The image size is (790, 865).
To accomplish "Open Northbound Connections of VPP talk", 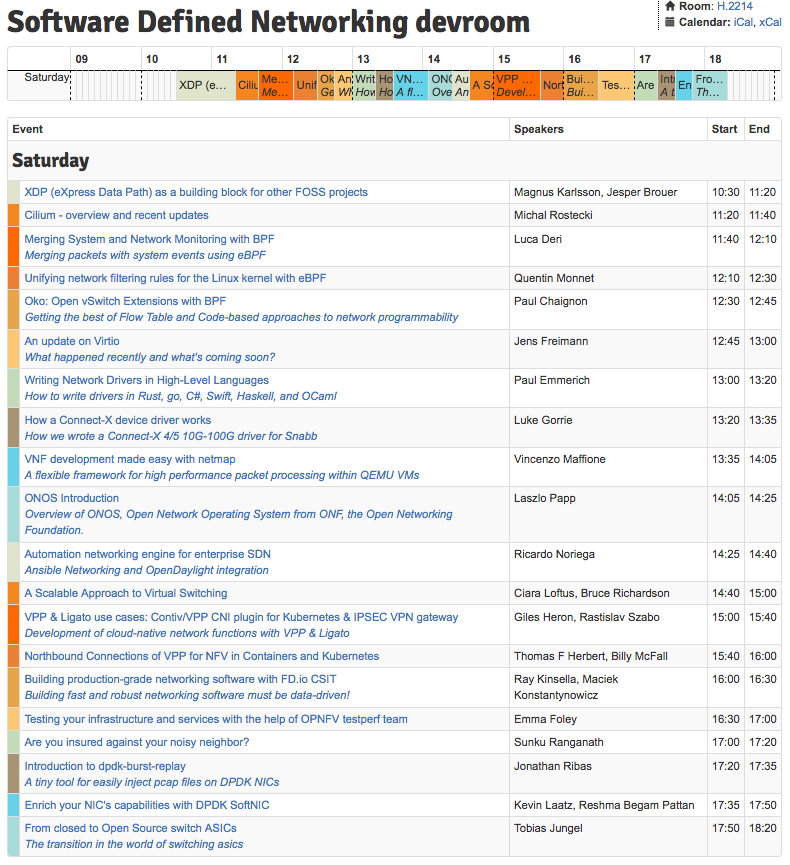I will pyautogui.click(x=202, y=656).
